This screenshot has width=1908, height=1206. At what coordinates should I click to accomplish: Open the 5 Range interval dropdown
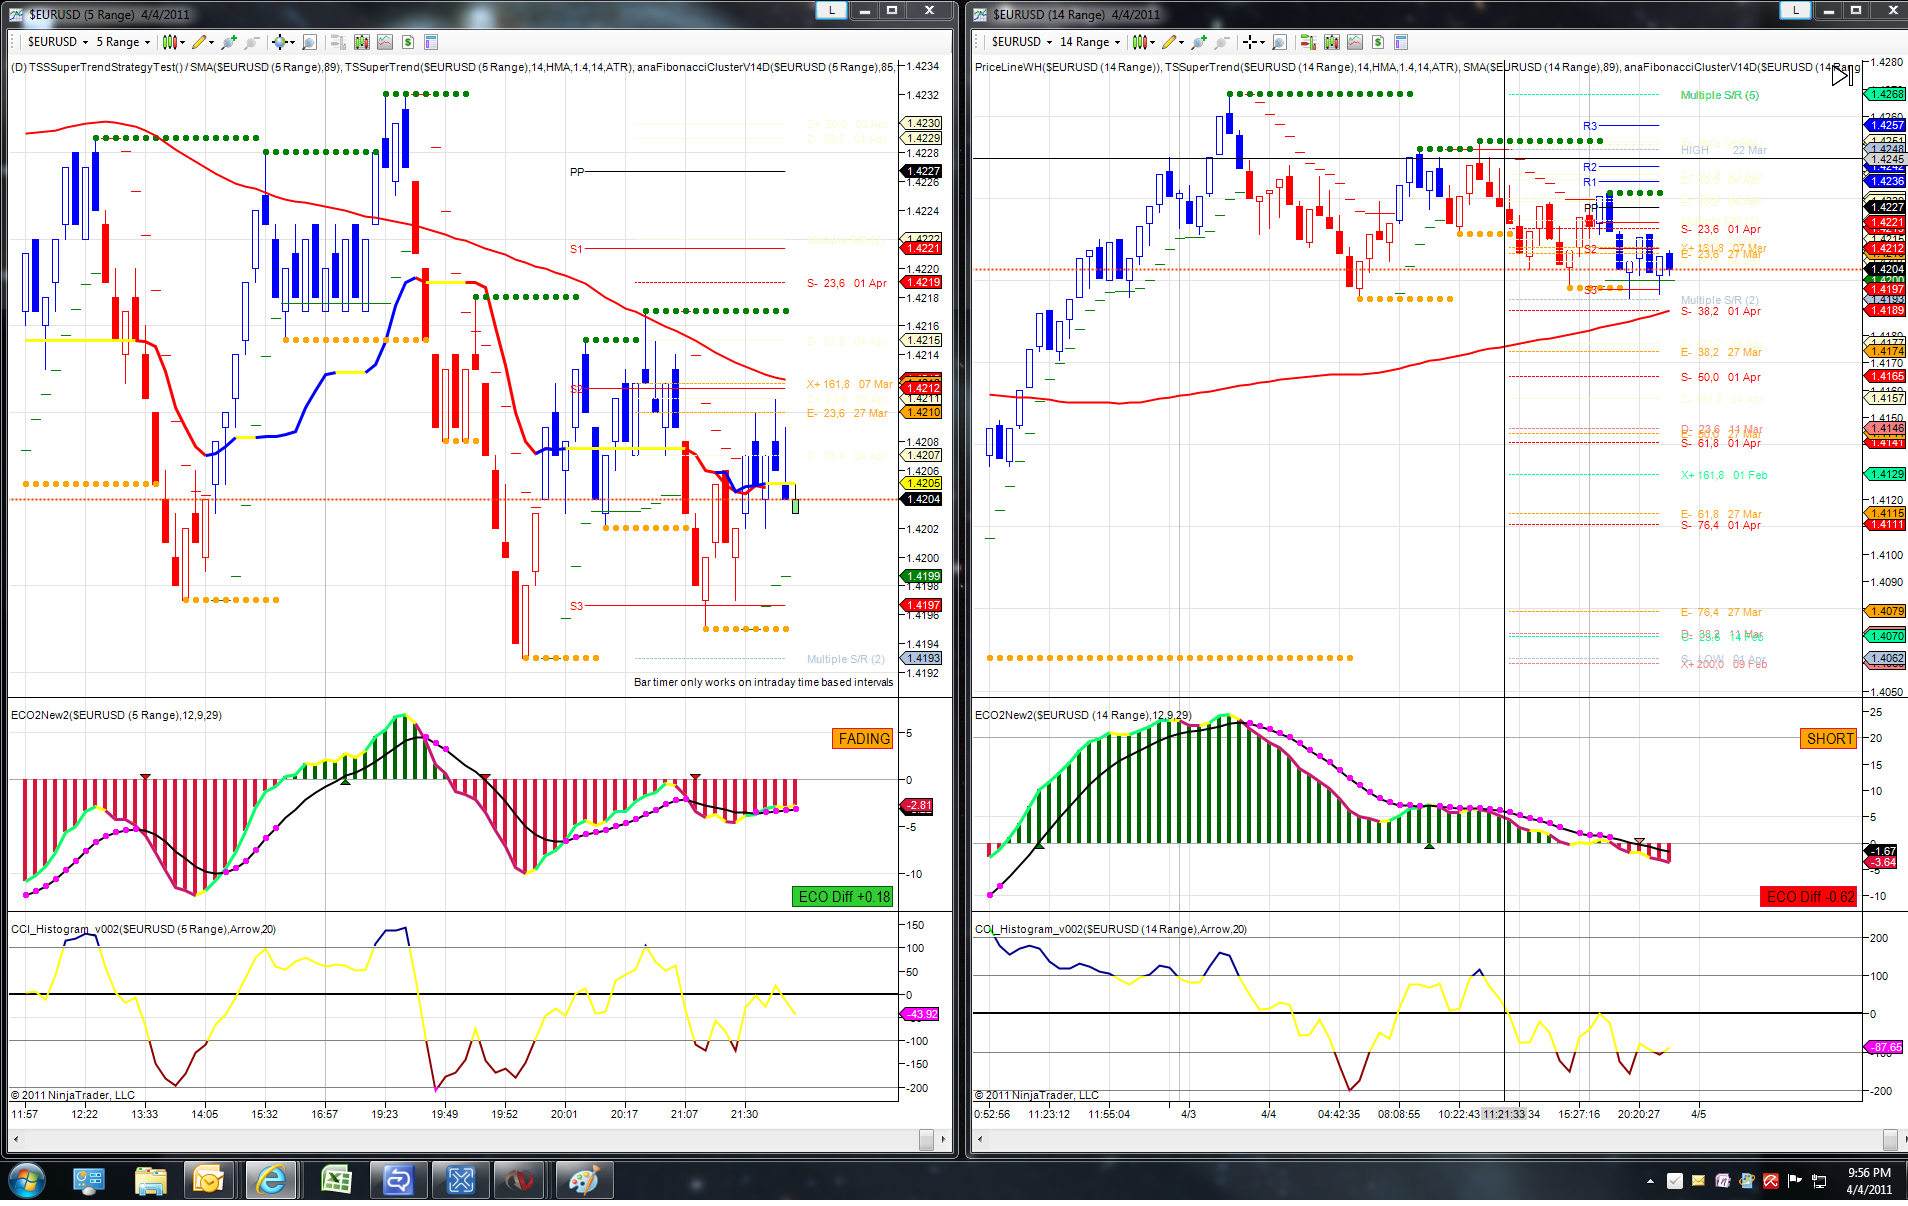tap(122, 42)
